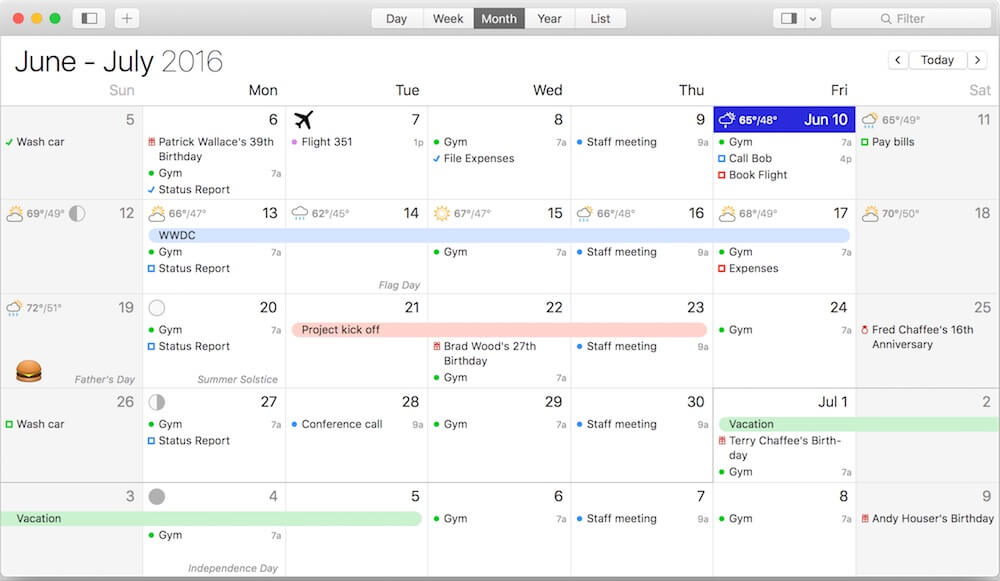
Task: Toggle the right inspector panel icon
Action: click(x=788, y=18)
